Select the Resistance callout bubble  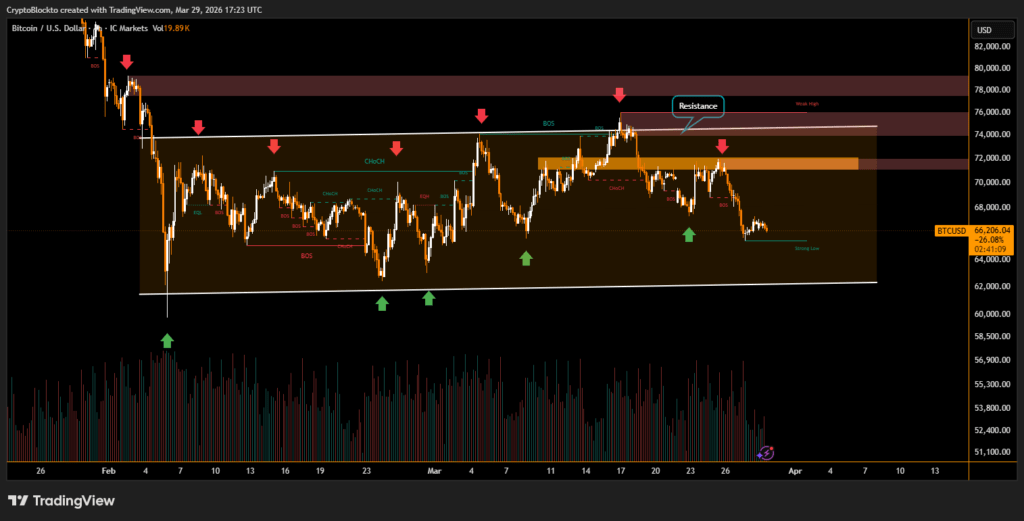point(698,105)
